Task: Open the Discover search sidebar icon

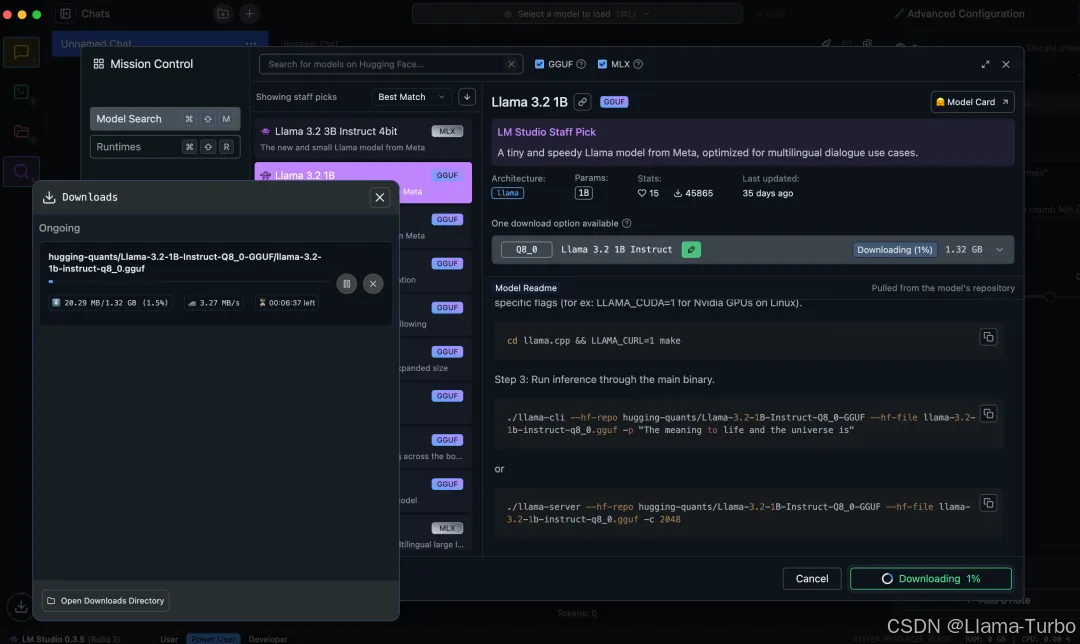Action: coord(21,171)
